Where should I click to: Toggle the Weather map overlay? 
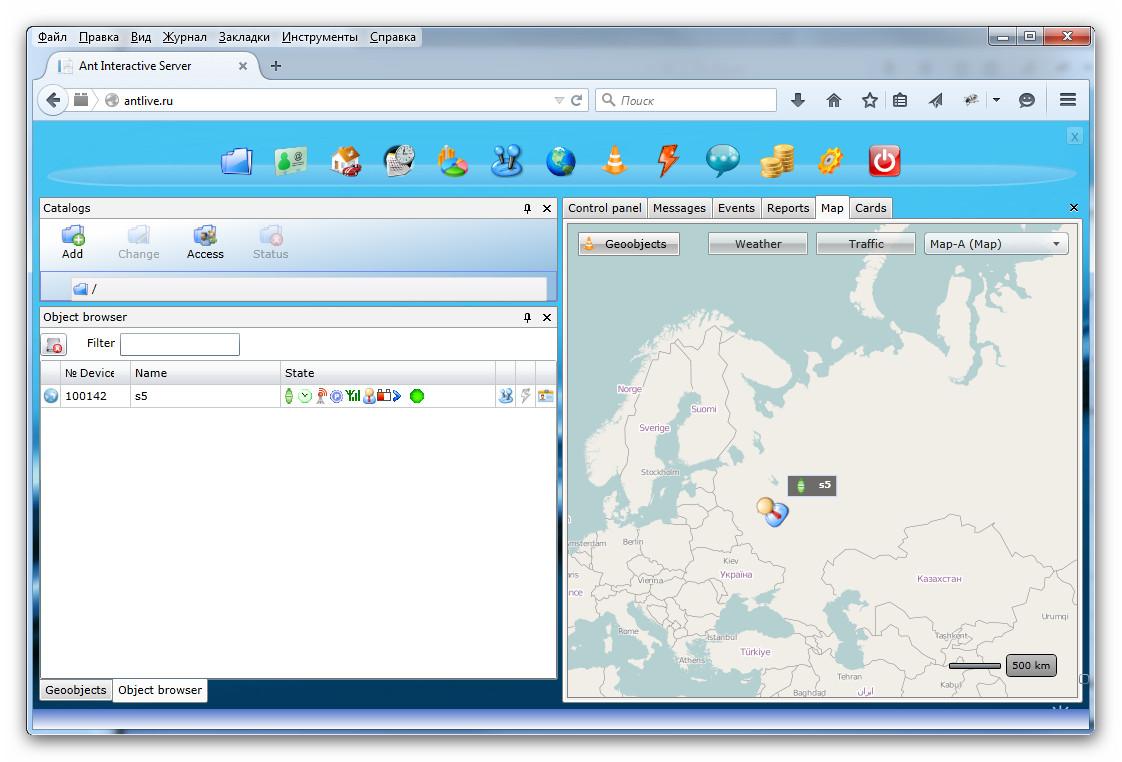click(x=758, y=244)
